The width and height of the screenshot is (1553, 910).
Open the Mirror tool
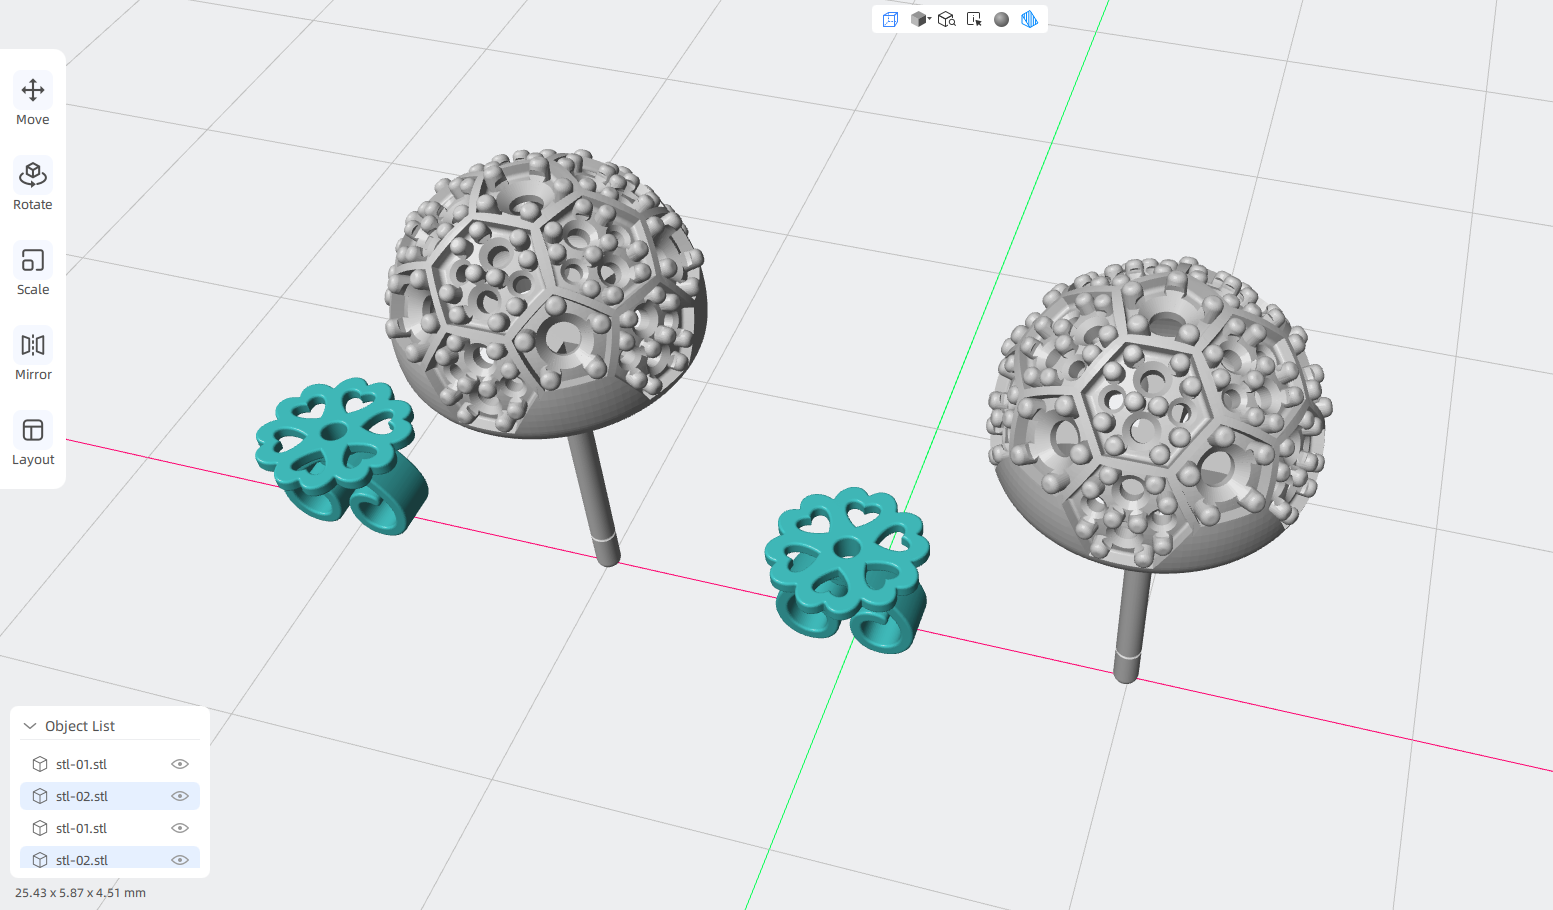tap(33, 356)
